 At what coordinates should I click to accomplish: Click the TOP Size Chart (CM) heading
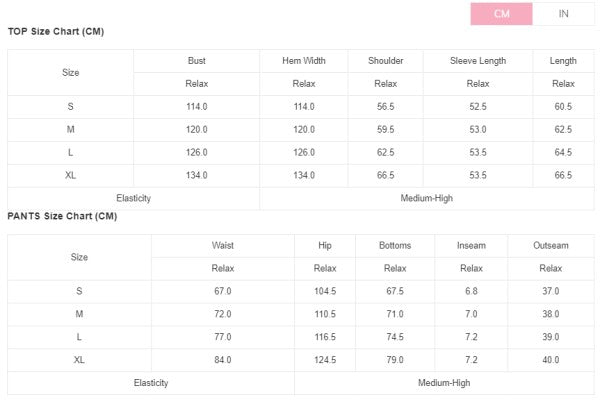(56, 31)
